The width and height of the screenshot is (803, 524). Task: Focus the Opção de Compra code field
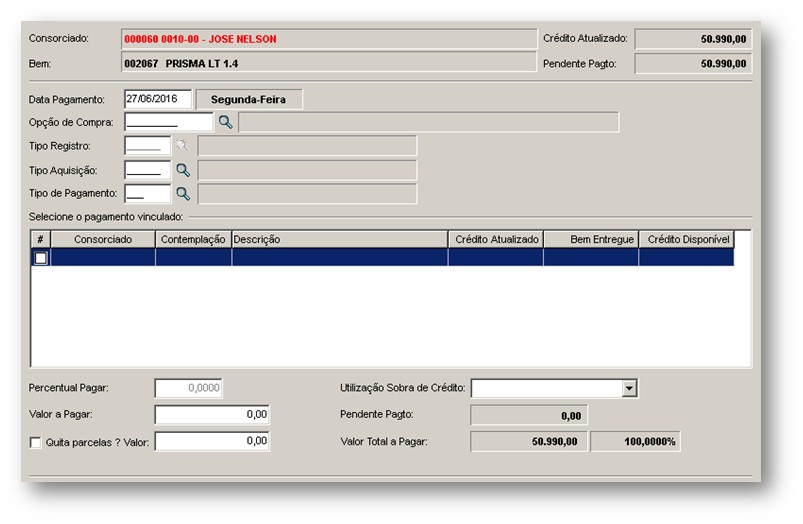click(168, 122)
